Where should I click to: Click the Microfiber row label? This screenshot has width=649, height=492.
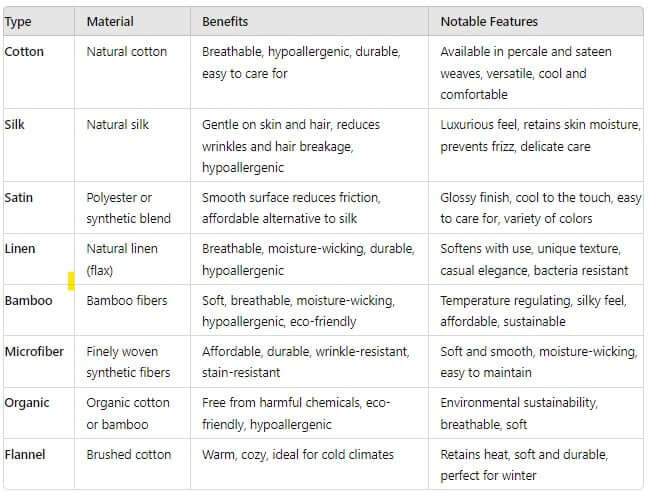[34, 351]
